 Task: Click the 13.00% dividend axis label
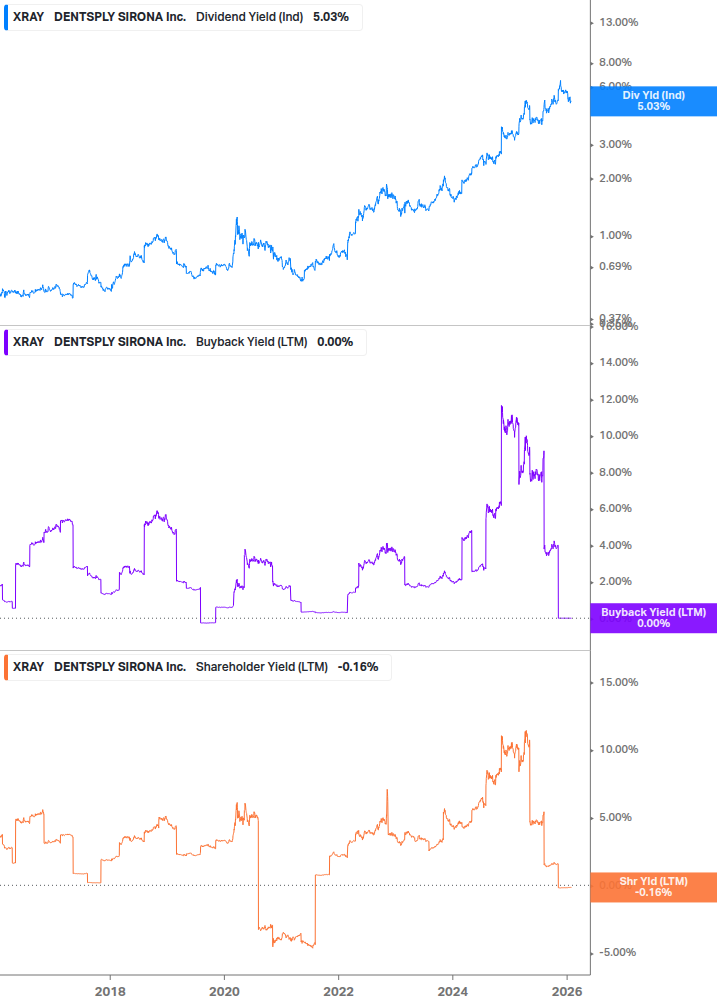tap(618, 22)
